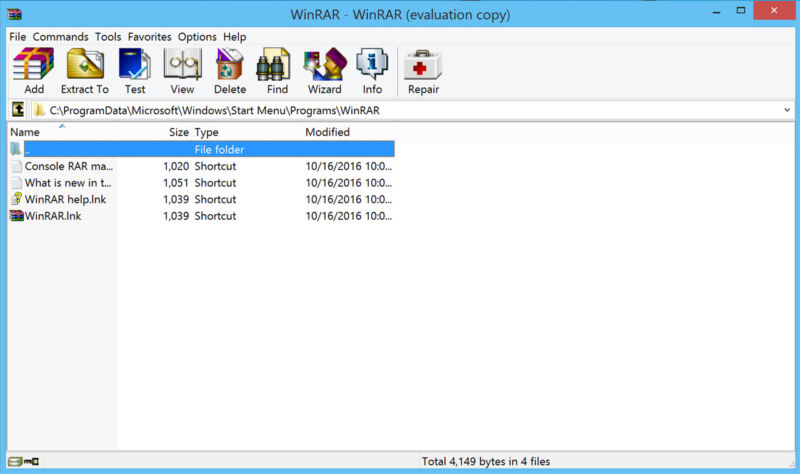
Task: Maximize the WinRAR window
Action: point(741,10)
